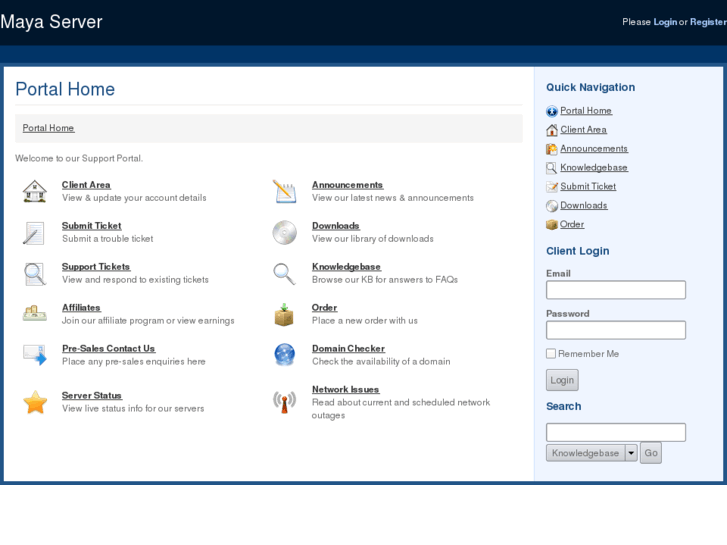
Task: Open the Server Status heading link
Action: pyautogui.click(x=92, y=395)
